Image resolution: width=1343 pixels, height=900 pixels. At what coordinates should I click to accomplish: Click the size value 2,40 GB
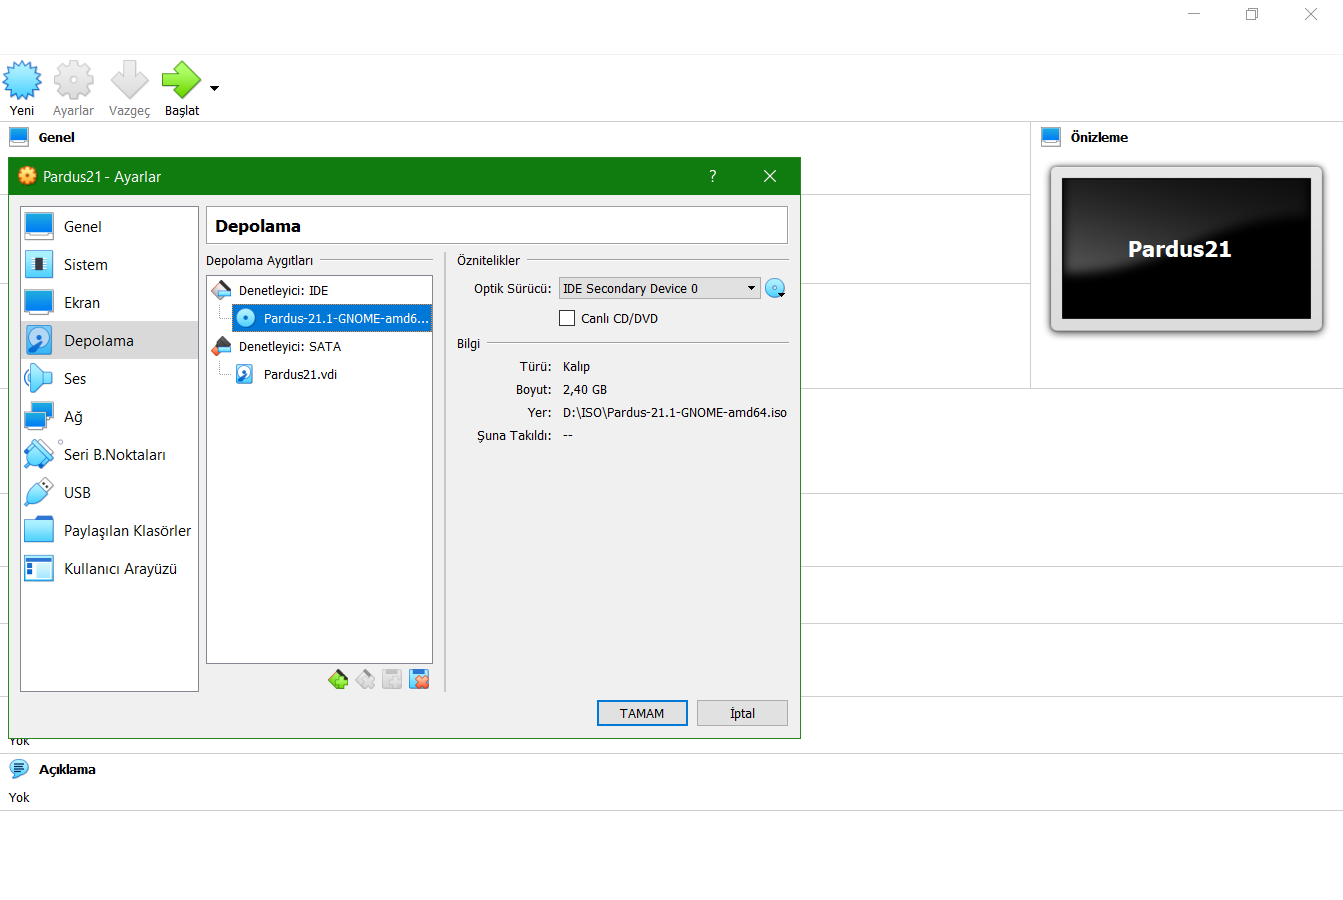point(585,389)
